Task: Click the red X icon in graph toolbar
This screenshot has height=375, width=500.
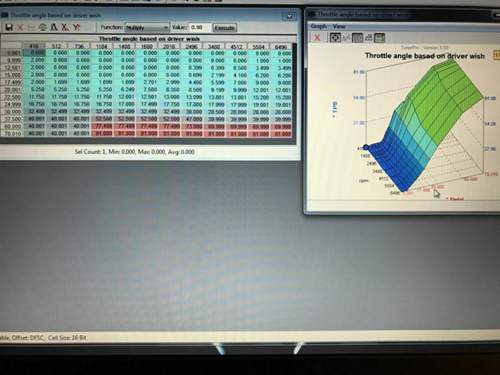Action: pyautogui.click(x=317, y=37)
